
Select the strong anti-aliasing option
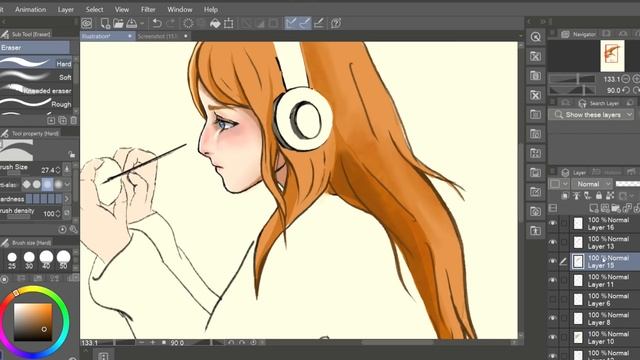[x=58, y=184]
